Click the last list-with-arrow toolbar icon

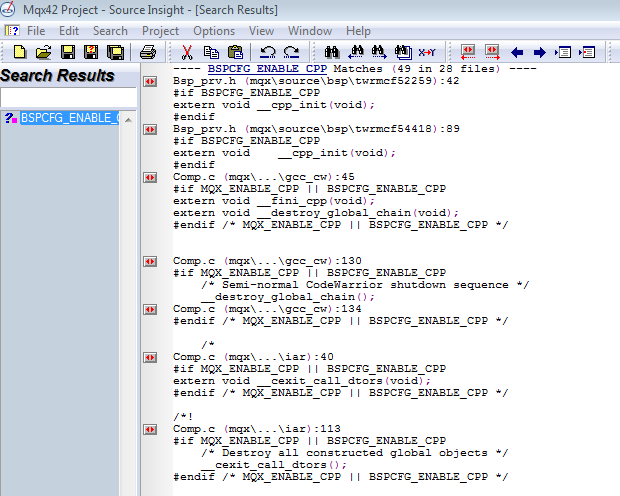click(x=587, y=52)
